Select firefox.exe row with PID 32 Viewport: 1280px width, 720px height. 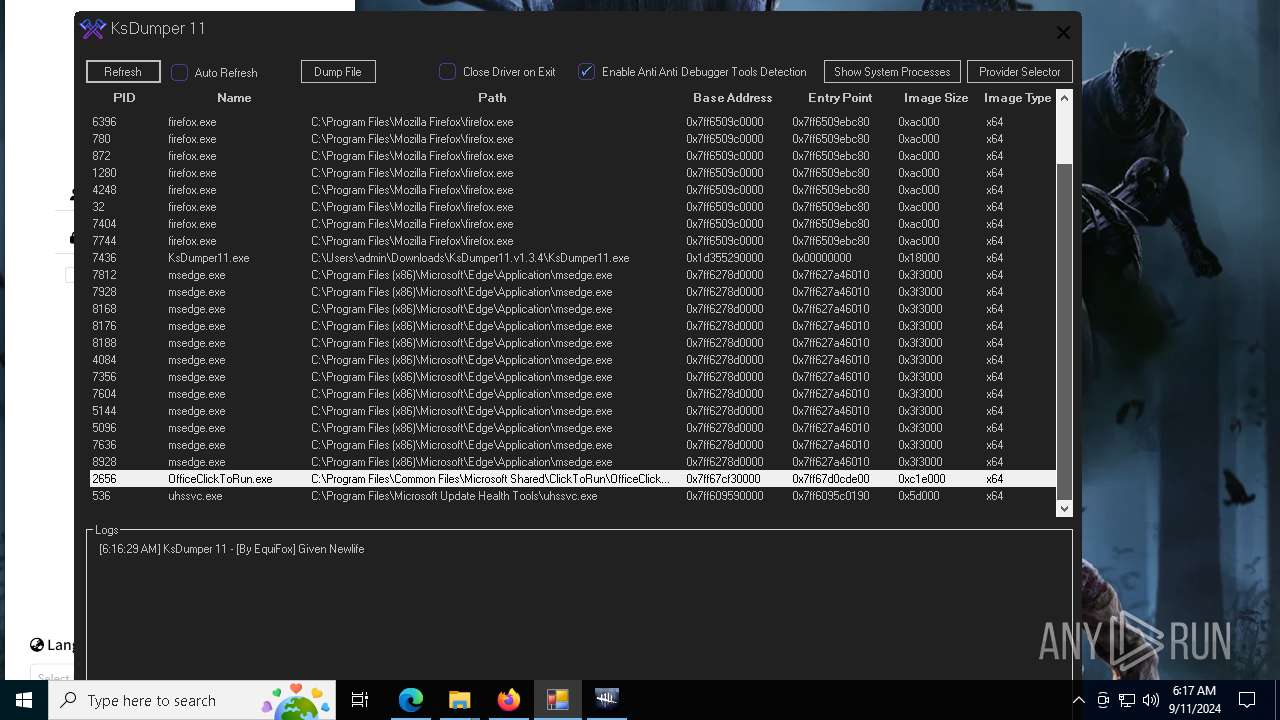pos(573,207)
